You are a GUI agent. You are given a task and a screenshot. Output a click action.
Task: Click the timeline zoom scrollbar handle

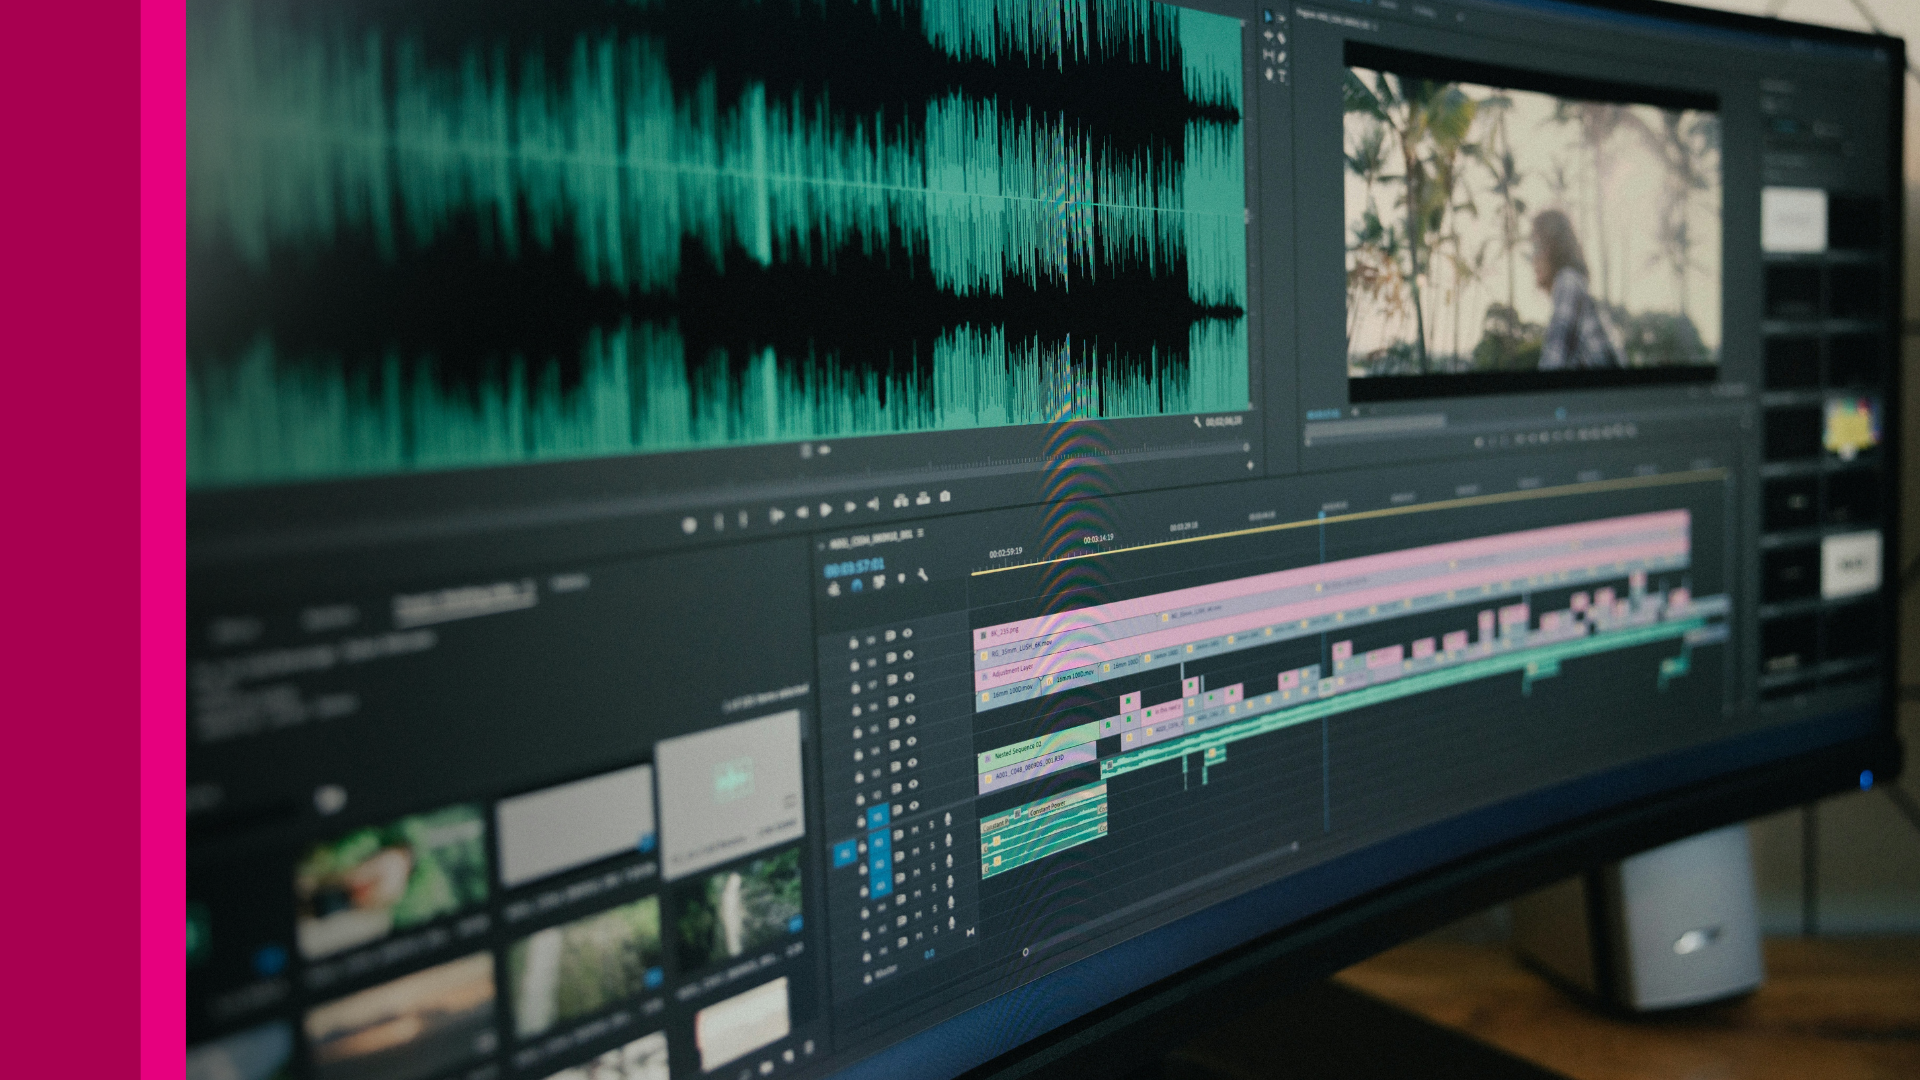coord(1025,952)
